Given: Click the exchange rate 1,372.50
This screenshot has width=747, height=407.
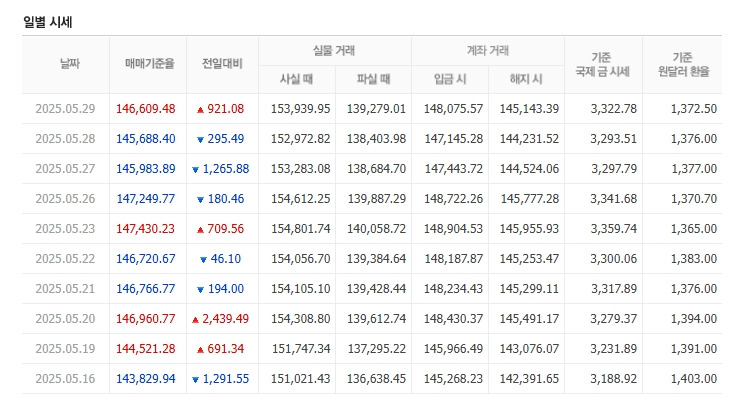Looking at the screenshot, I should 694,109.
